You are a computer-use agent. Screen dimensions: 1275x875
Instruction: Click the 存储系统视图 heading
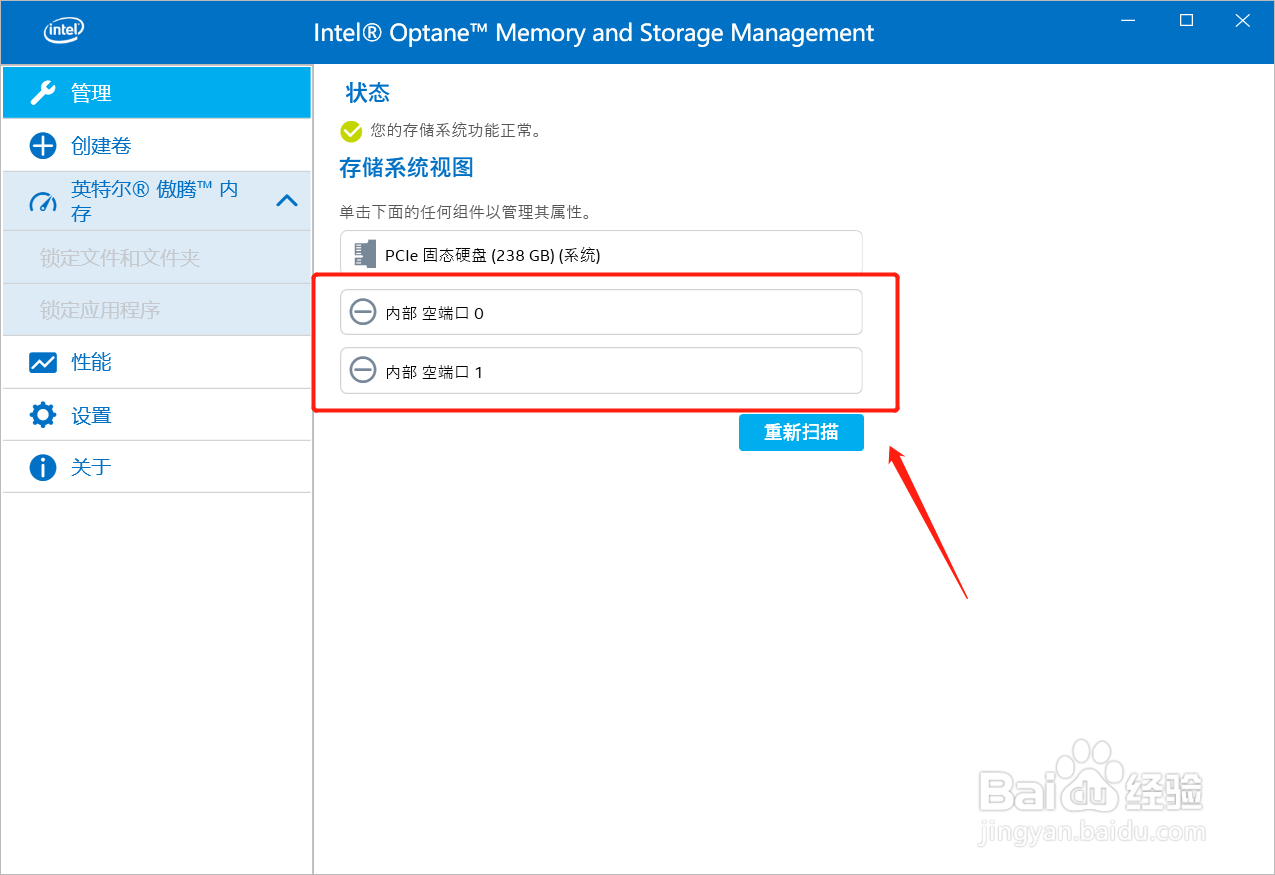406,168
